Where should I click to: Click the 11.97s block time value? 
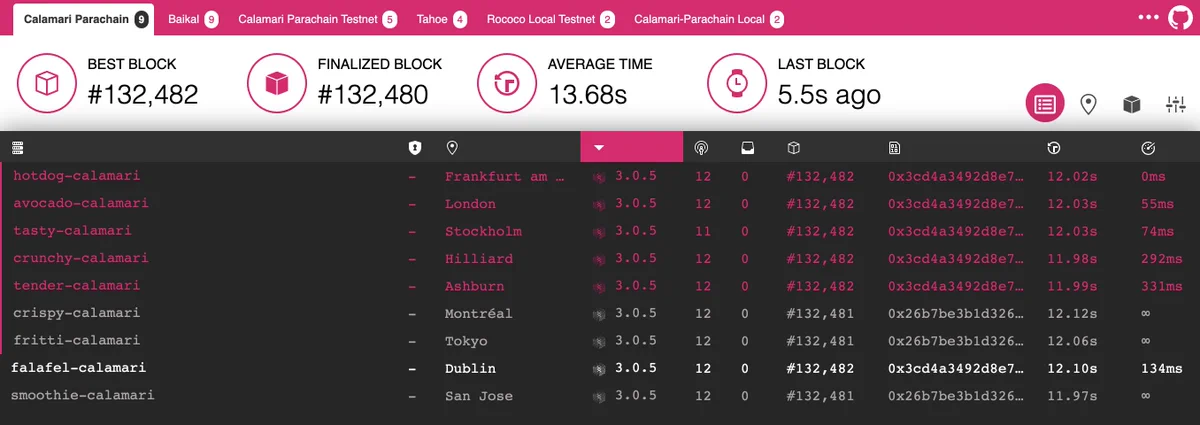[x=1072, y=396]
